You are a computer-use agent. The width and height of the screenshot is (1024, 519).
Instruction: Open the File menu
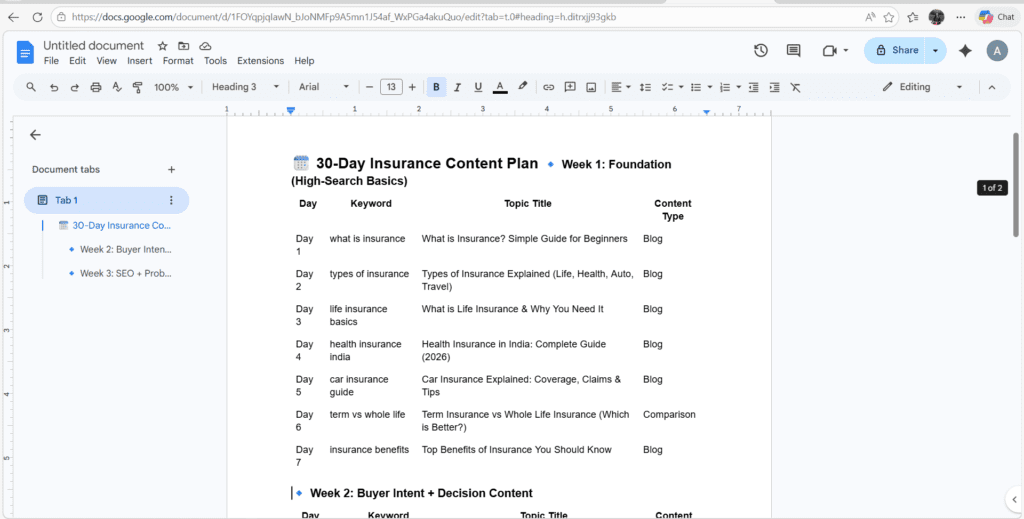pyautogui.click(x=51, y=61)
